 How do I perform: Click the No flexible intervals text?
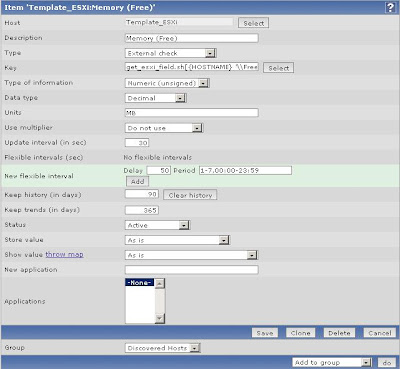(x=157, y=157)
